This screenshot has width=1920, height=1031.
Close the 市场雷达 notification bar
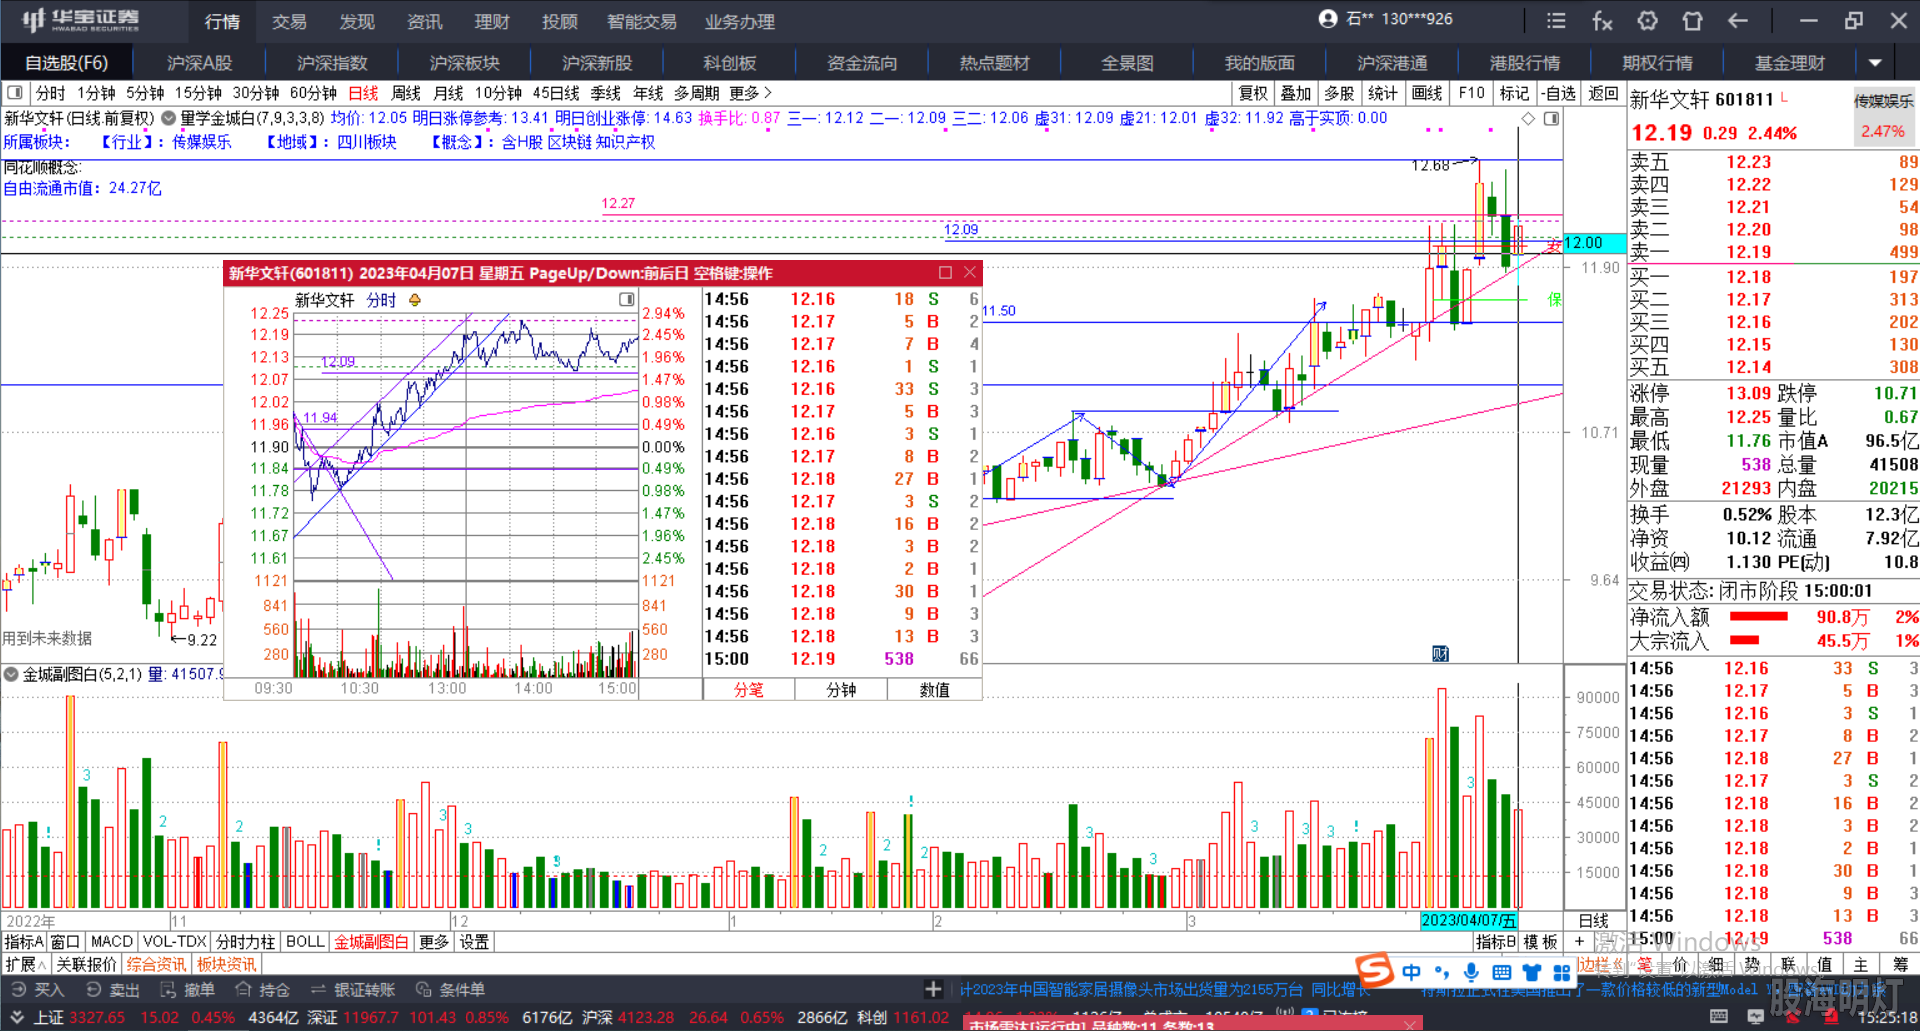point(1411,1024)
